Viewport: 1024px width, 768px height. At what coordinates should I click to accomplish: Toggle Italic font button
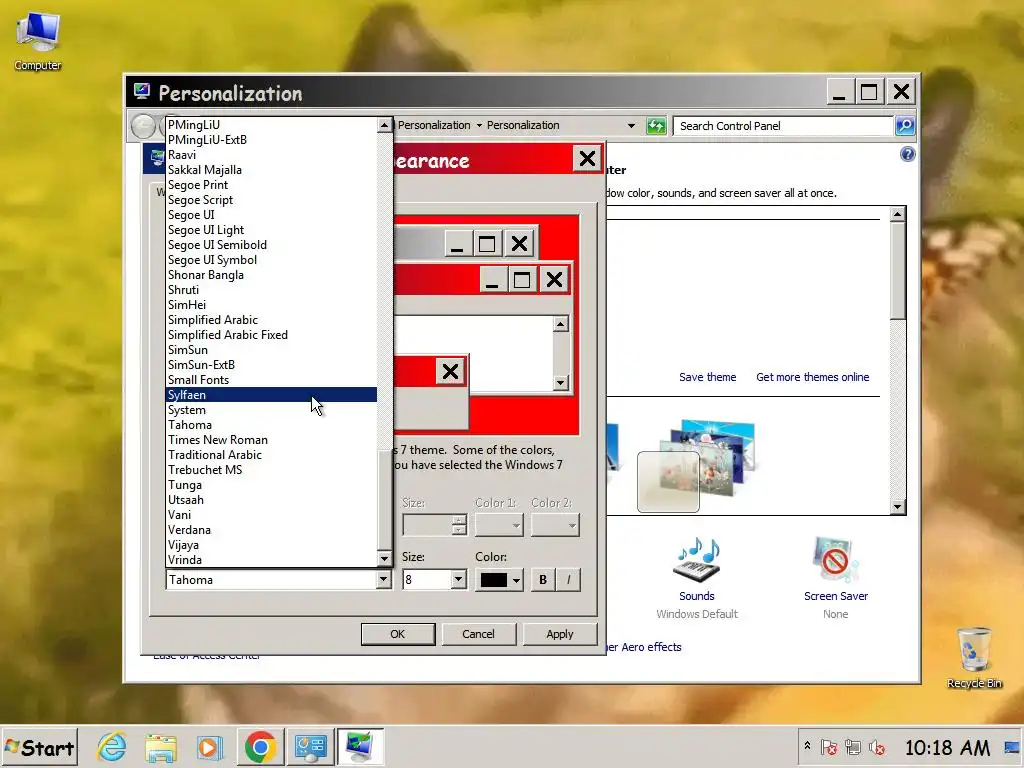[568, 579]
